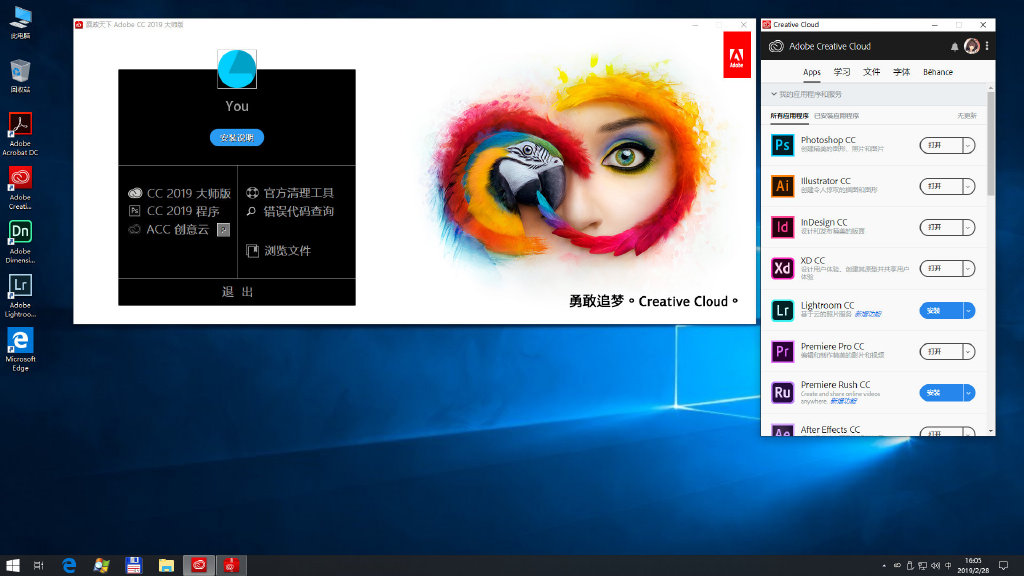This screenshot has width=1024, height=576.
Task: Select the InDesign CC Id icon
Action: 783,227
